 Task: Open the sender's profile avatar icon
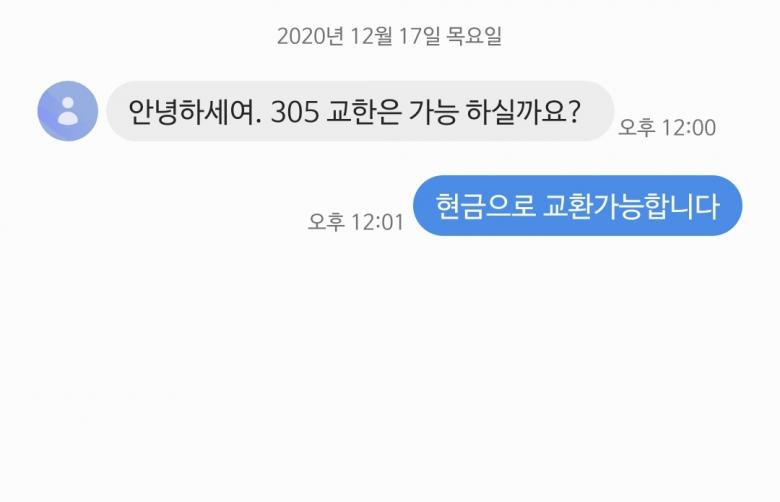coord(68,111)
